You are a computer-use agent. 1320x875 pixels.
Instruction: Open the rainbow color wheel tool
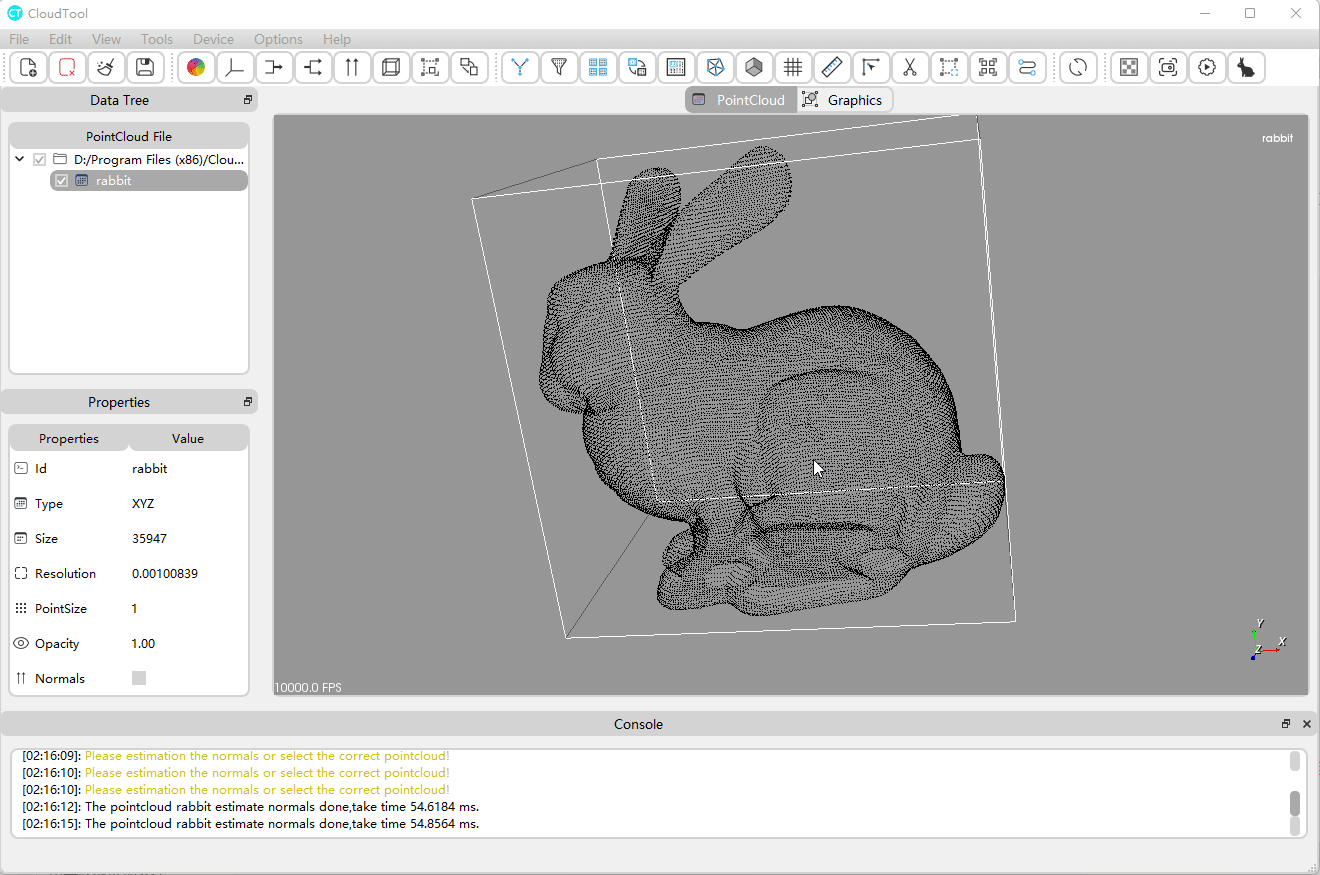click(x=196, y=68)
